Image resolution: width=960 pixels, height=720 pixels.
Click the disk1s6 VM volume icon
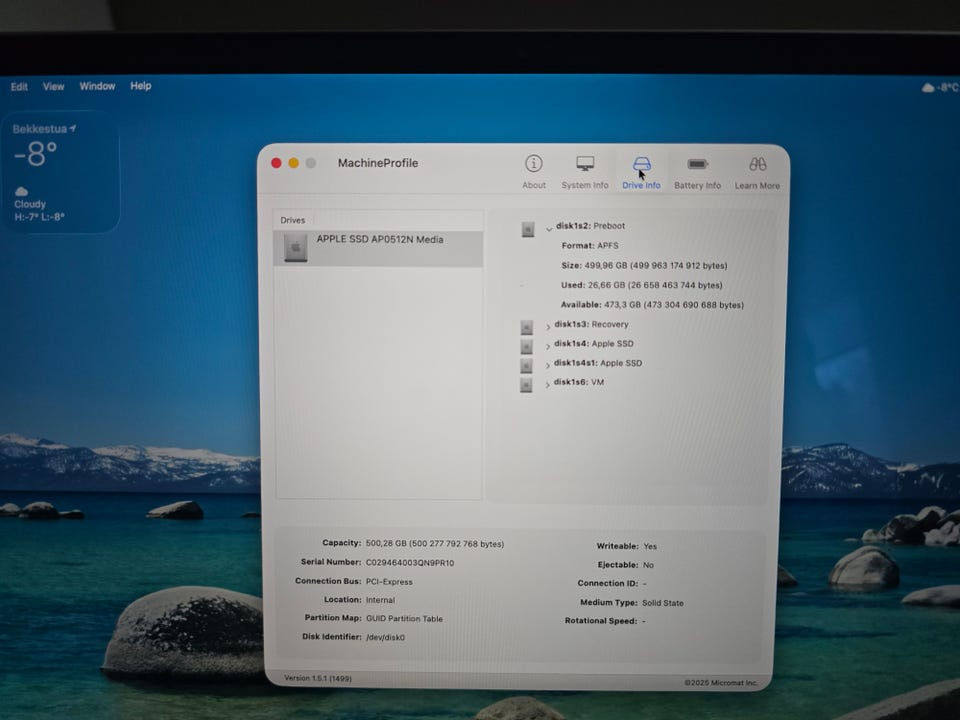tap(526, 384)
